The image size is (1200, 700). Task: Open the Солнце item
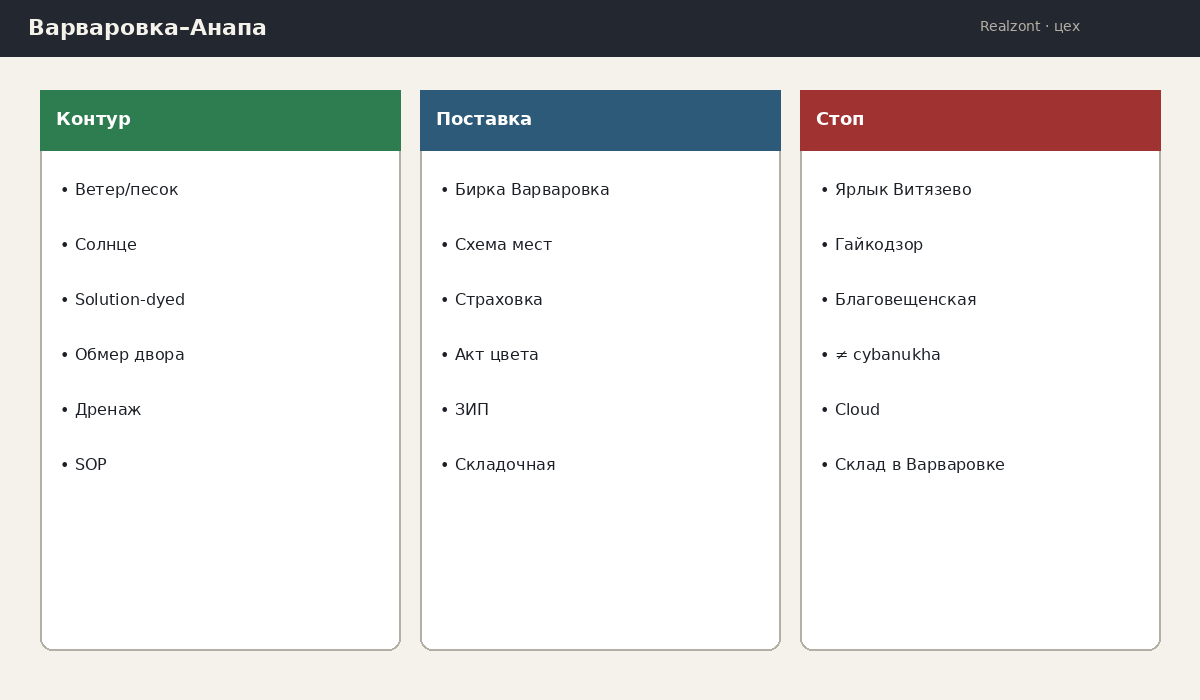(x=98, y=245)
